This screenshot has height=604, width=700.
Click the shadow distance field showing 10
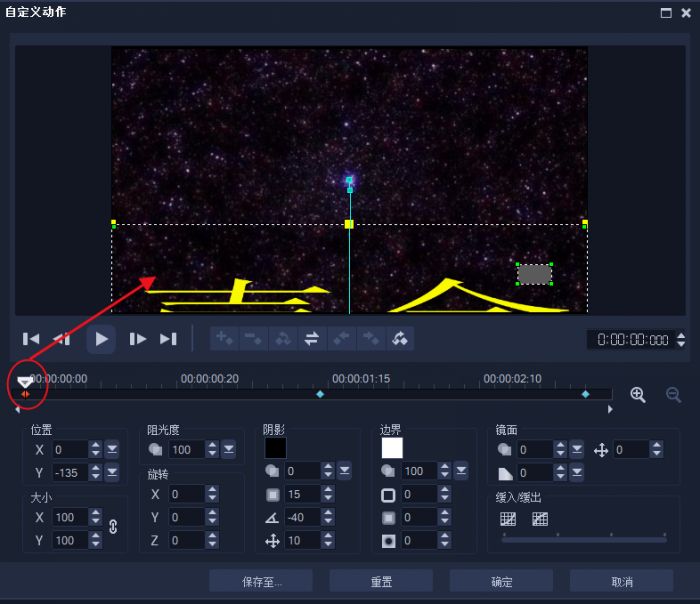click(303, 541)
